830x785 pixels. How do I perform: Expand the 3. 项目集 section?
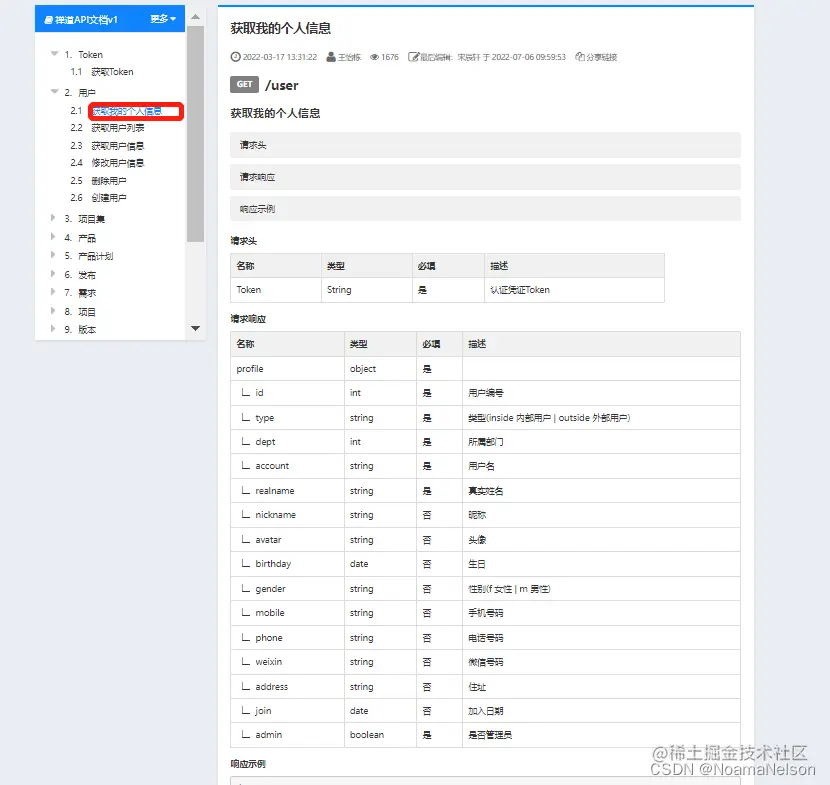(52, 218)
